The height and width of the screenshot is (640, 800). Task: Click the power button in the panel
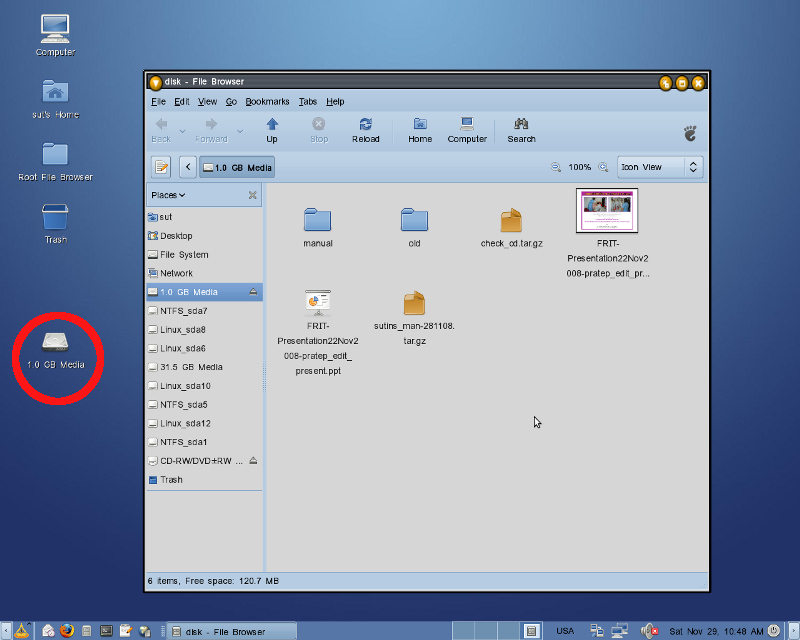(774, 631)
